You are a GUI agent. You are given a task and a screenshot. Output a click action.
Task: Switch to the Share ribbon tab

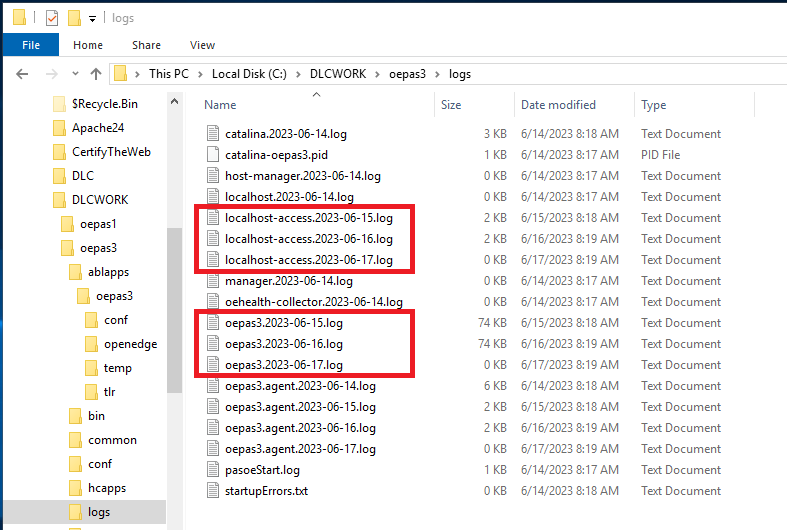point(146,45)
